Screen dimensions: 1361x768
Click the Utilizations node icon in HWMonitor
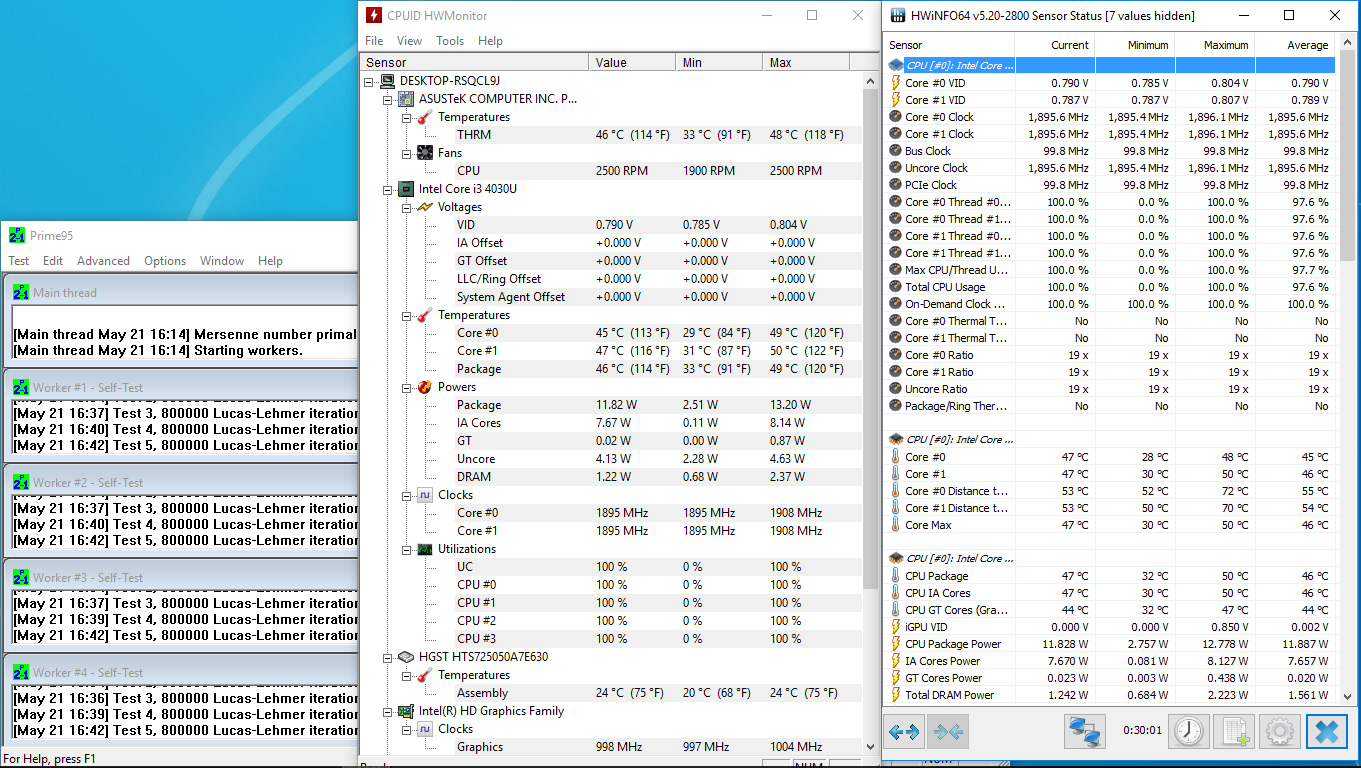(424, 549)
